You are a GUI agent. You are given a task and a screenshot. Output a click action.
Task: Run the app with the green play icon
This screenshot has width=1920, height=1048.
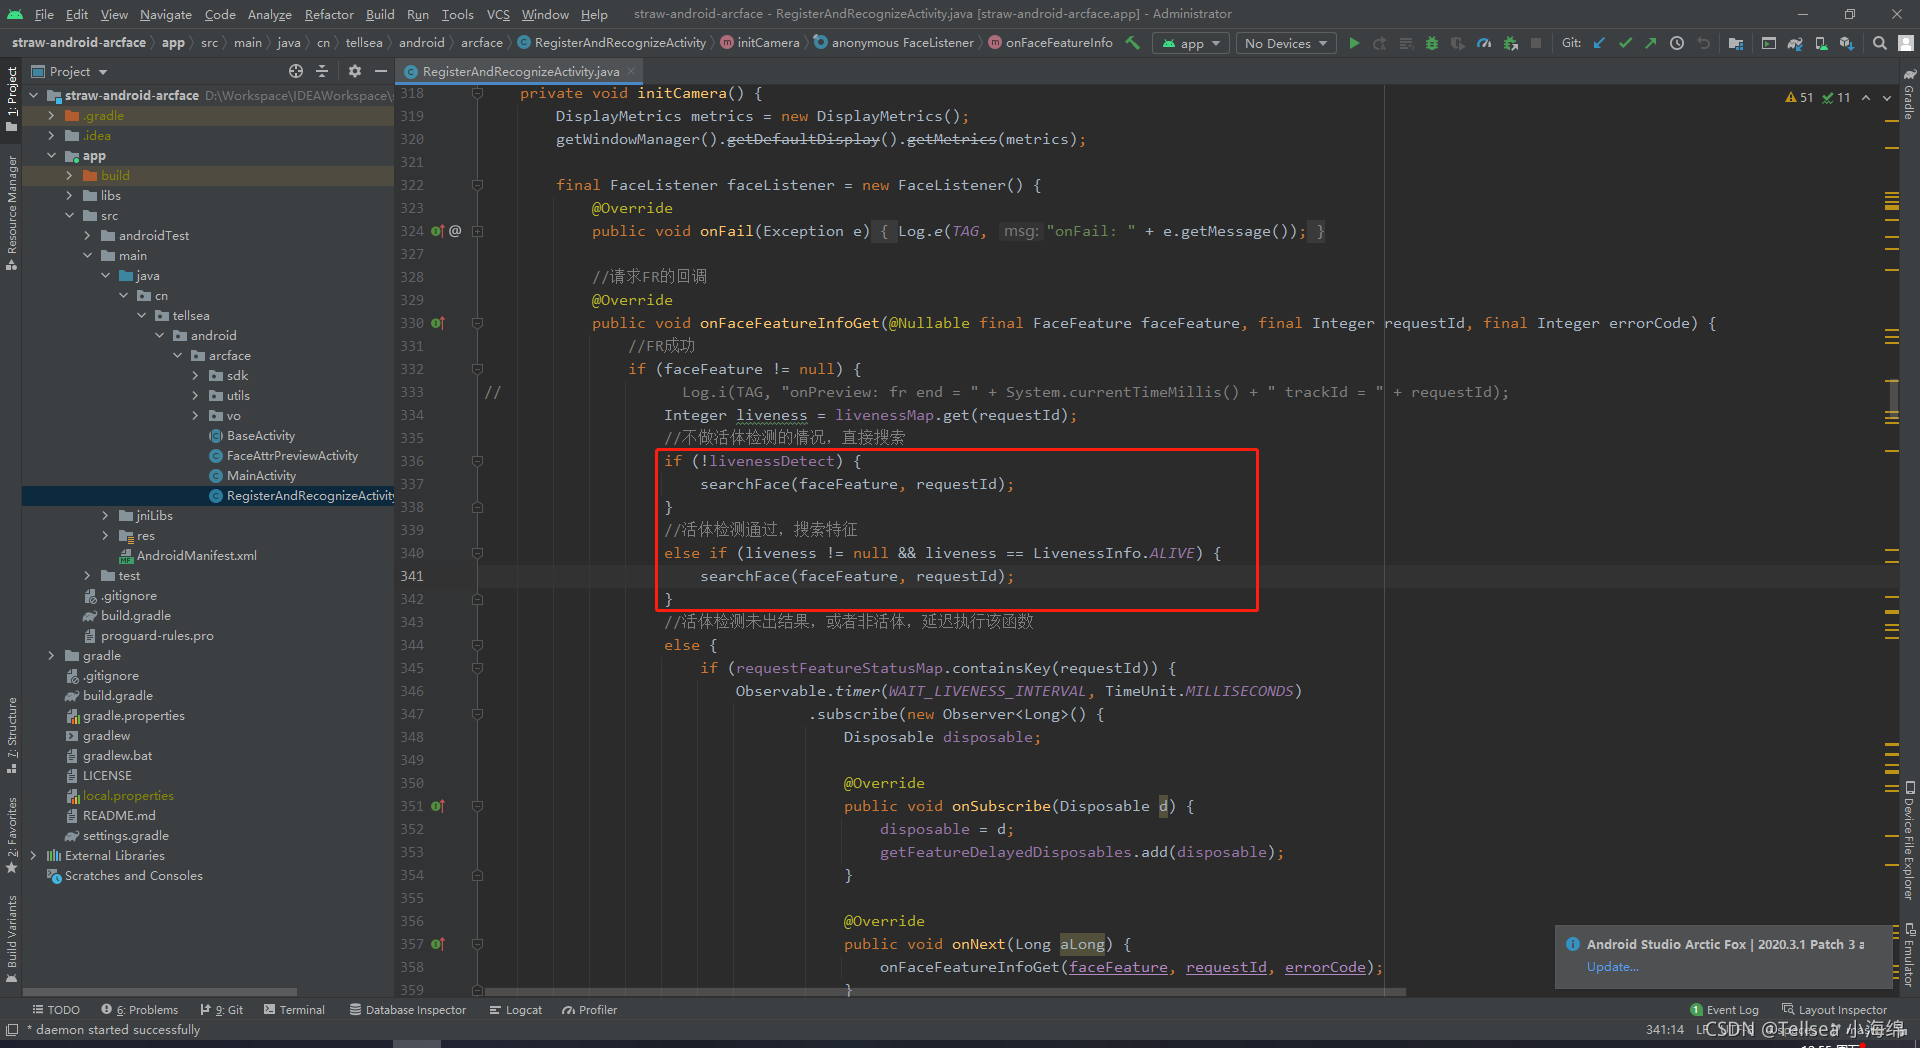[x=1354, y=43]
